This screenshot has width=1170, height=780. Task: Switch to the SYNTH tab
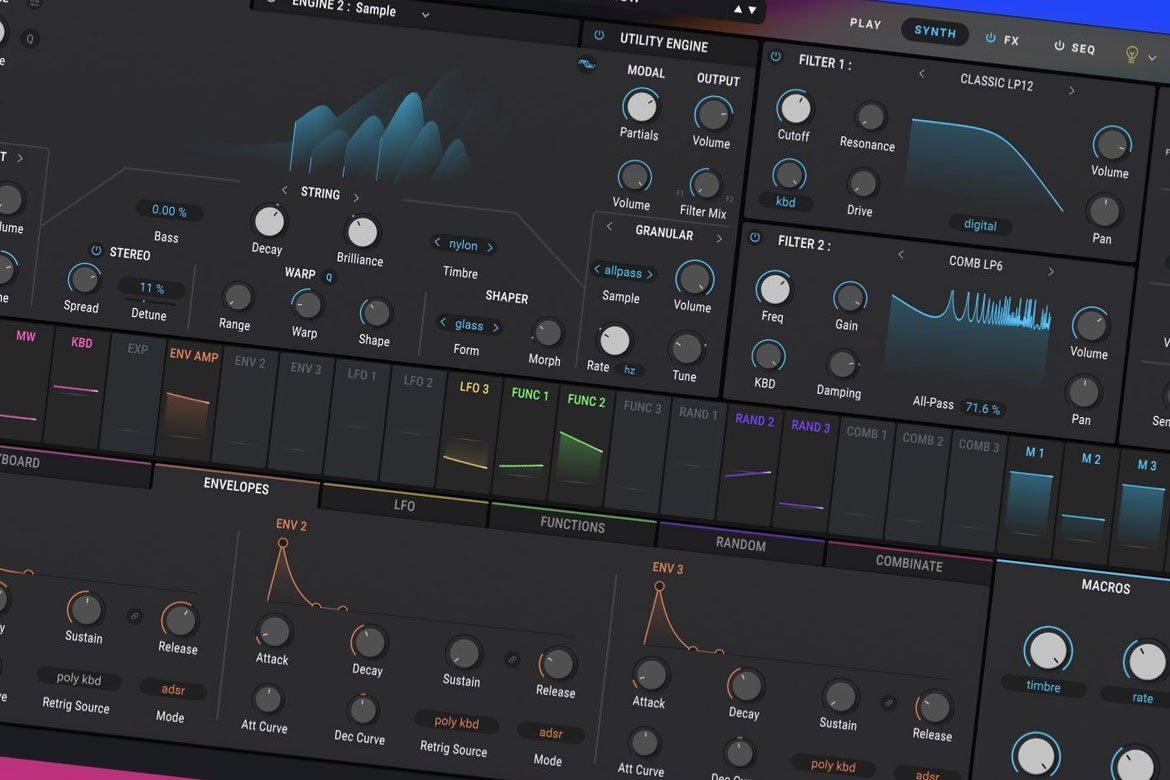point(935,31)
